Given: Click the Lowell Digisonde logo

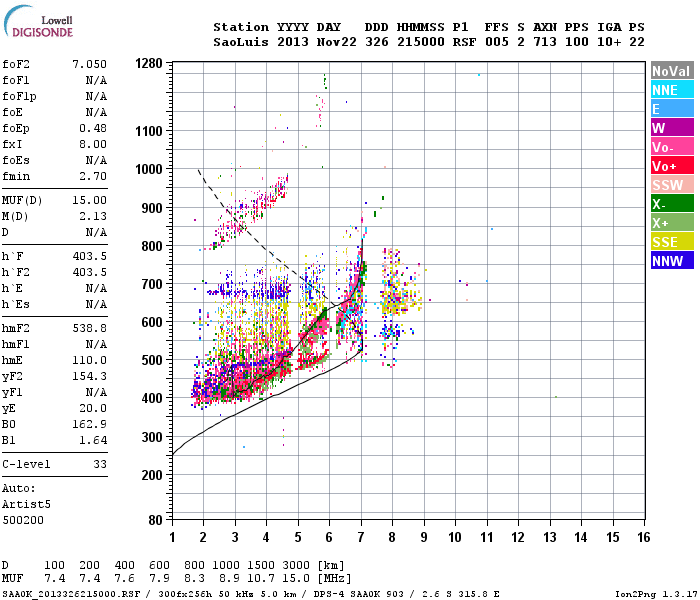Looking at the screenshot, I should [38, 21].
